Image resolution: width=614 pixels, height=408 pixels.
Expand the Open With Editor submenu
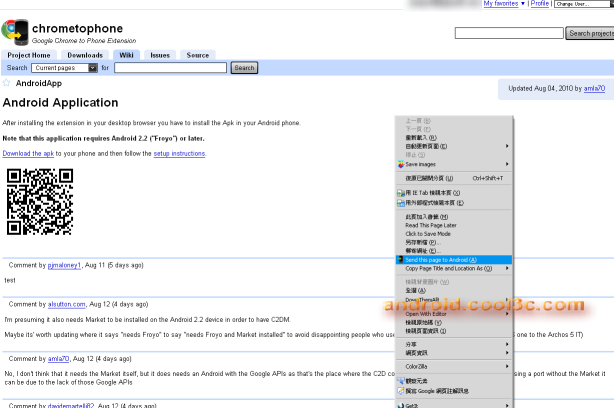pyautogui.click(x=453, y=314)
